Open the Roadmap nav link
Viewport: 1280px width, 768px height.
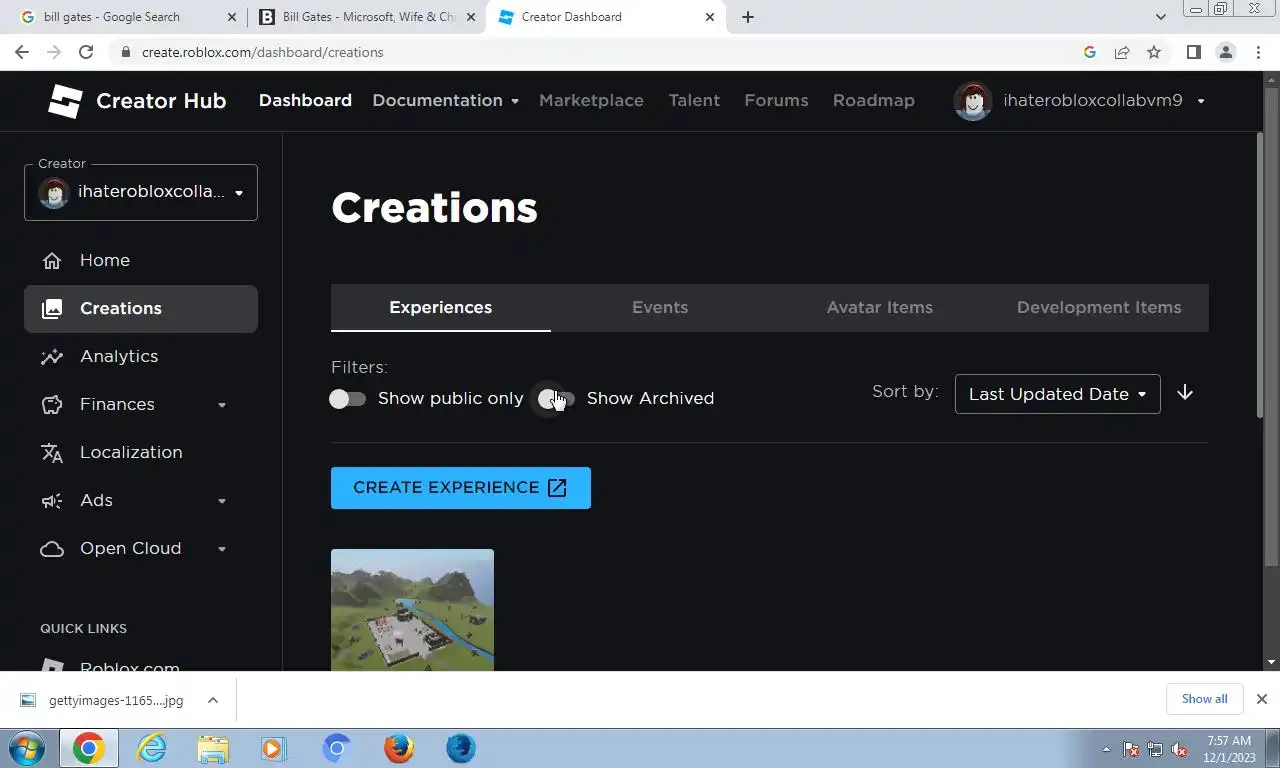(873, 101)
